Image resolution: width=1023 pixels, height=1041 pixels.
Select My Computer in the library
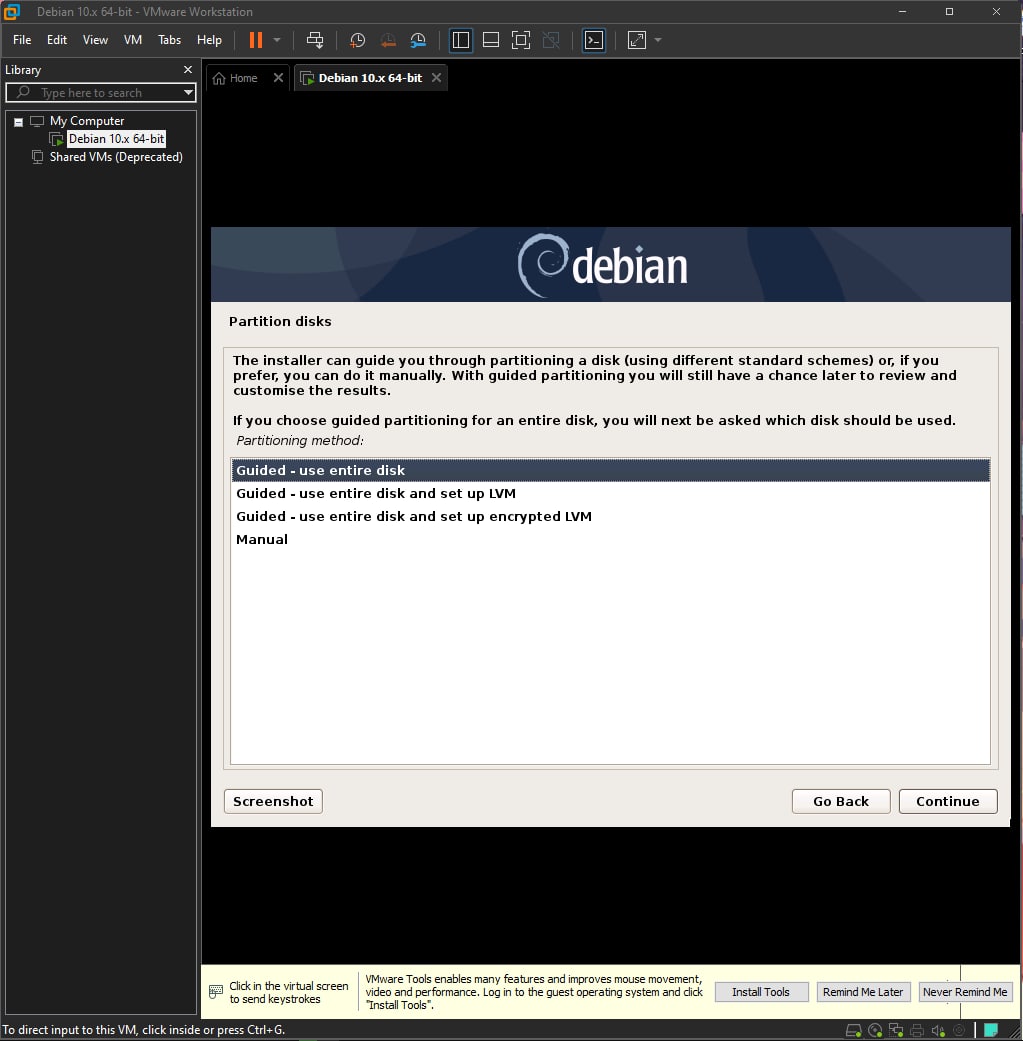tap(86, 121)
